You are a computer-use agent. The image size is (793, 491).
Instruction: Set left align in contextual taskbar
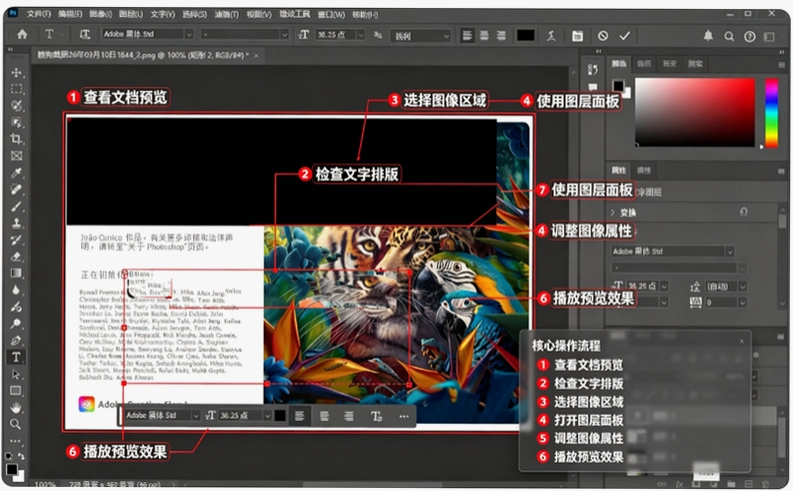click(299, 416)
